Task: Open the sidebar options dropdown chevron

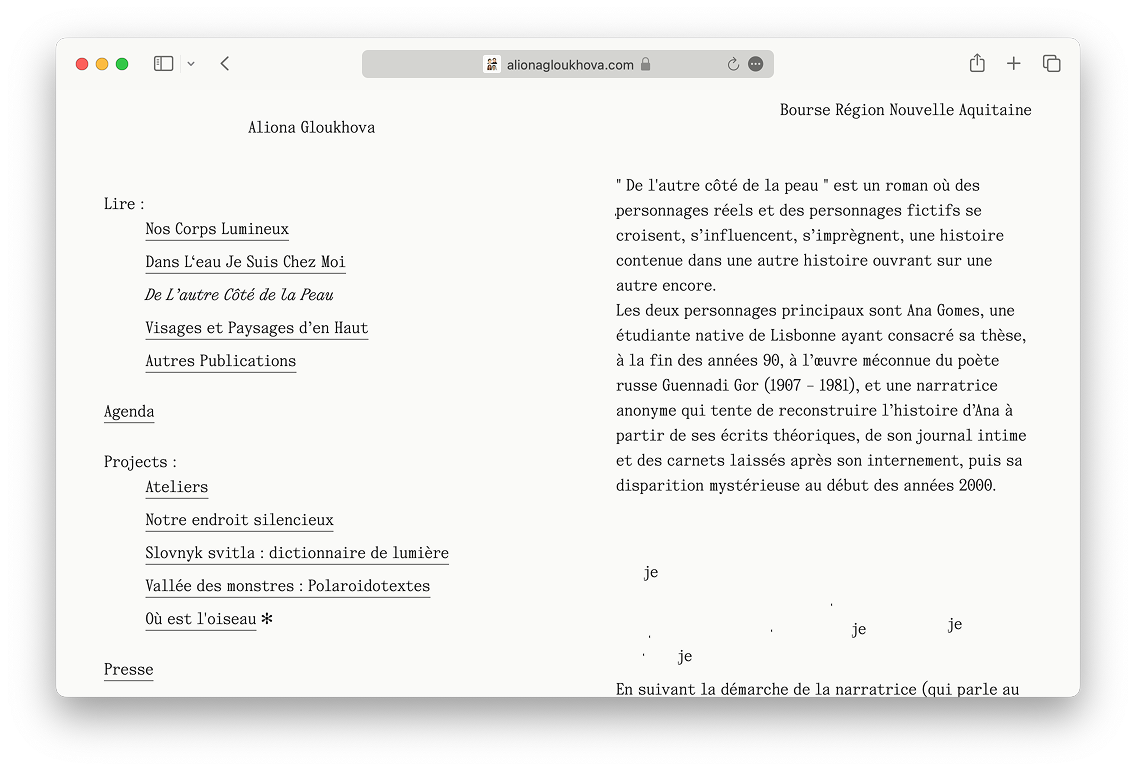Action: pos(191,64)
